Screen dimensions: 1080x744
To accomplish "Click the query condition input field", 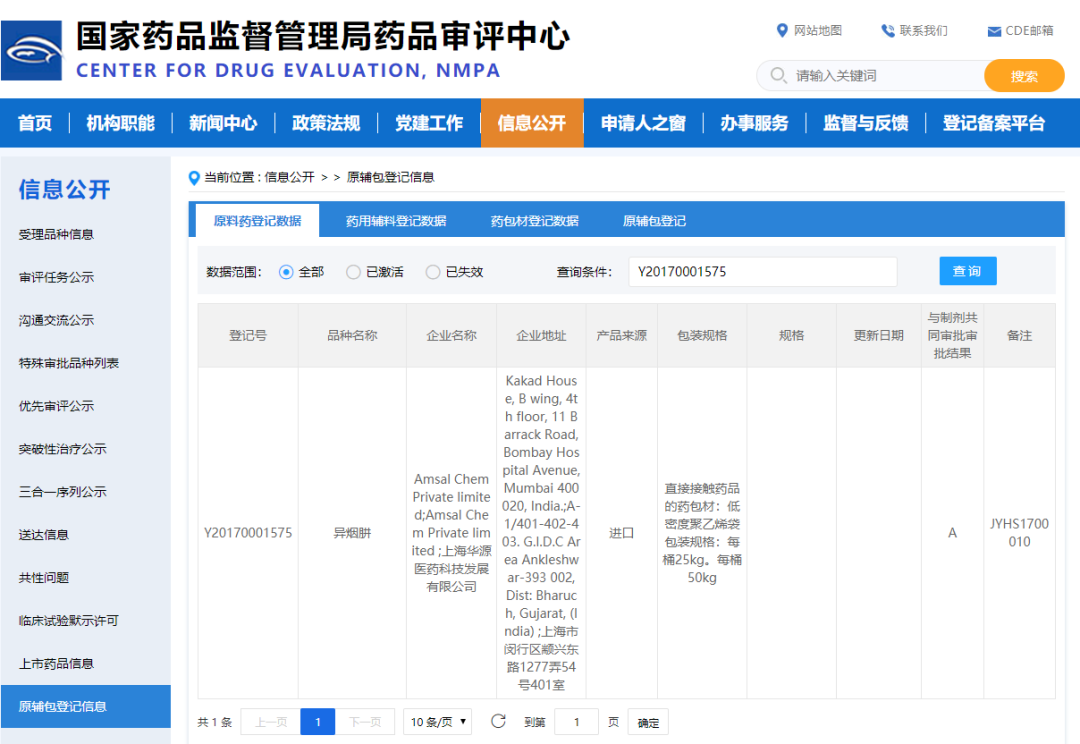I will [x=762, y=272].
